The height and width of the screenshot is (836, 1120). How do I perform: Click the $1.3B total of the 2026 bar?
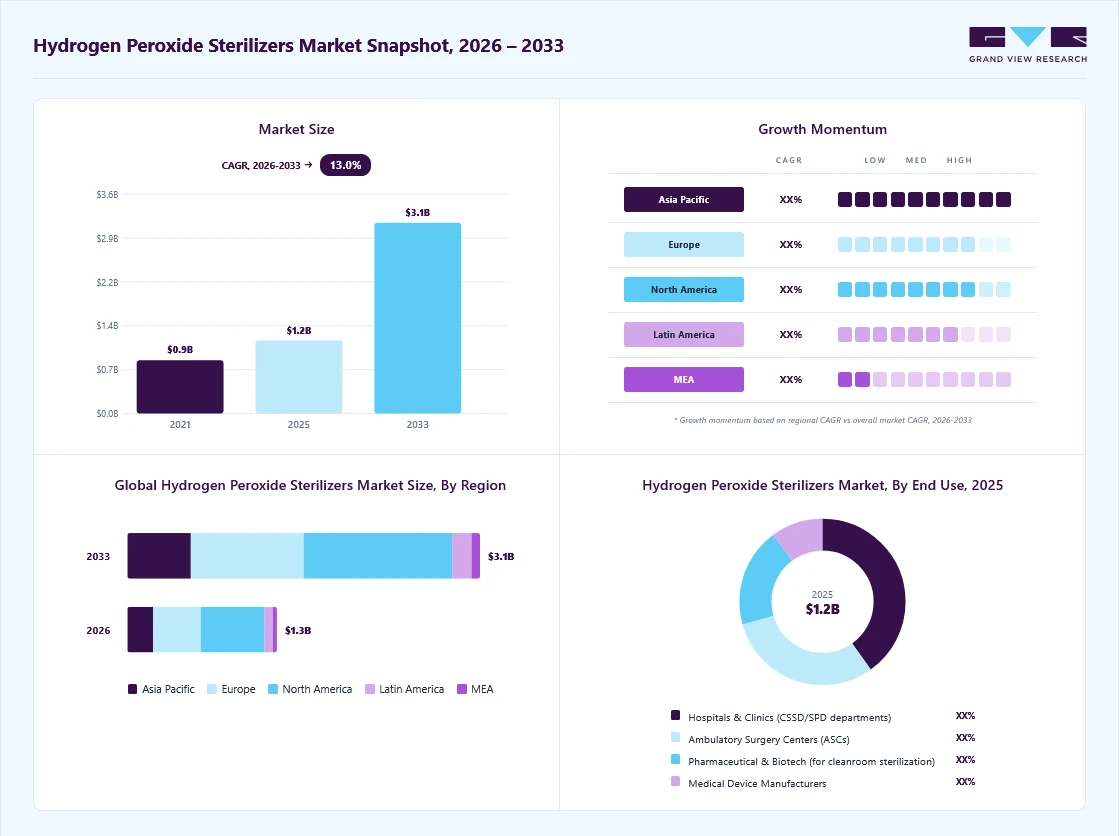[298, 630]
